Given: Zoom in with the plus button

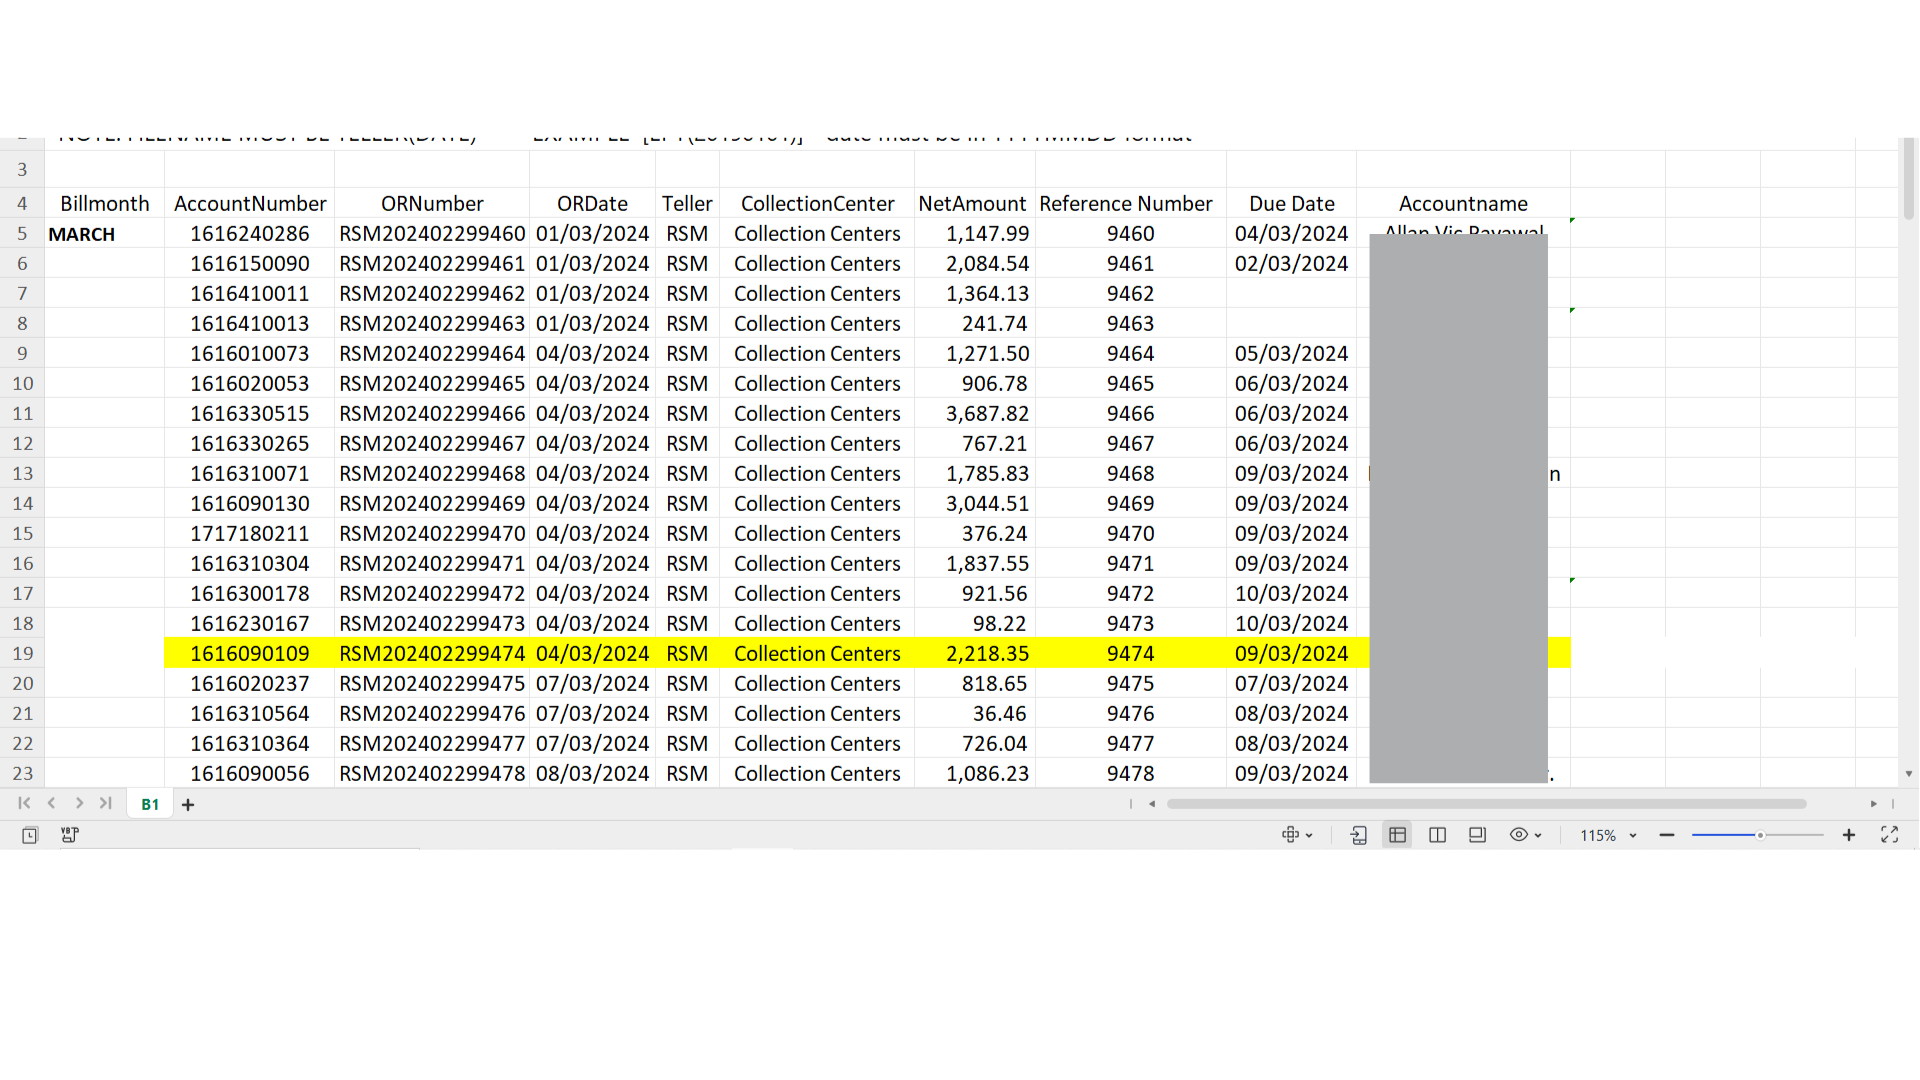Looking at the screenshot, I should tap(1849, 835).
